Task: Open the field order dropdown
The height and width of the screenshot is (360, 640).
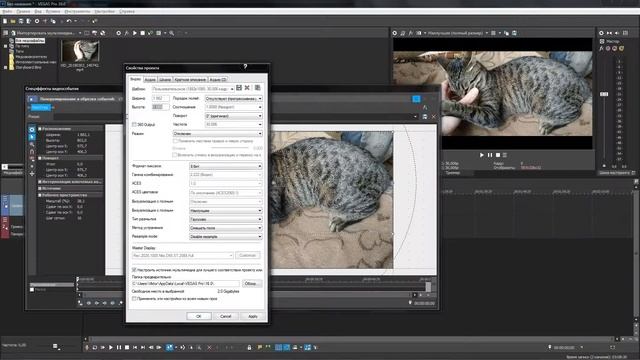Action: (233, 98)
